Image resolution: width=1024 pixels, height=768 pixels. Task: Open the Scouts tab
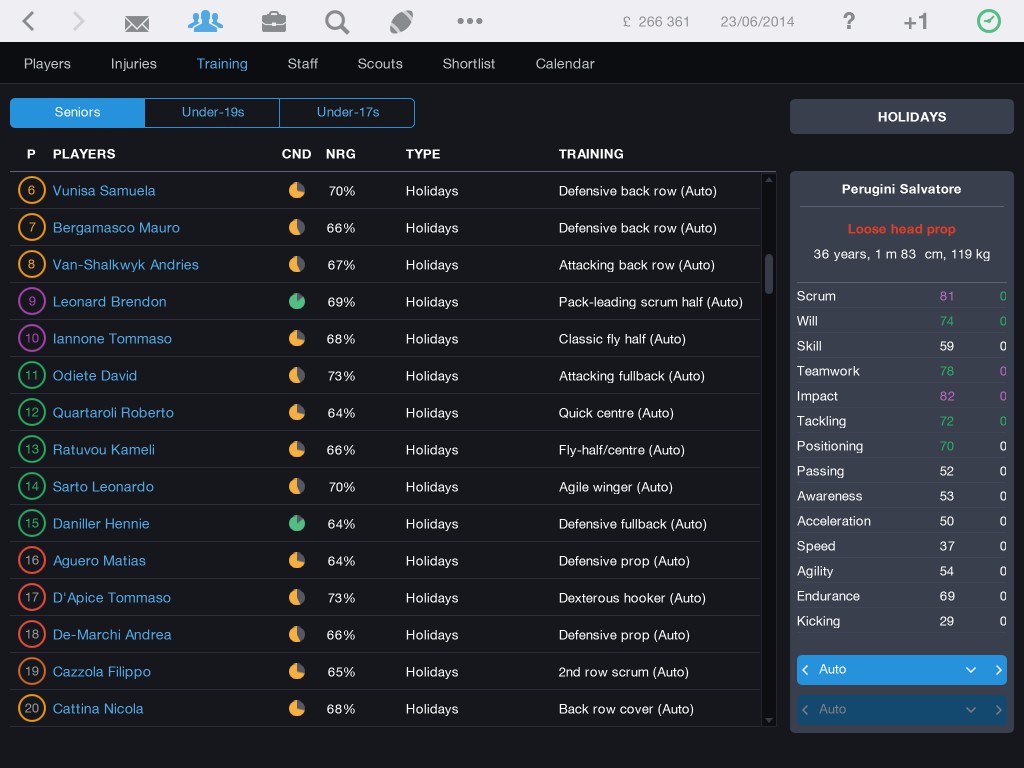[380, 63]
